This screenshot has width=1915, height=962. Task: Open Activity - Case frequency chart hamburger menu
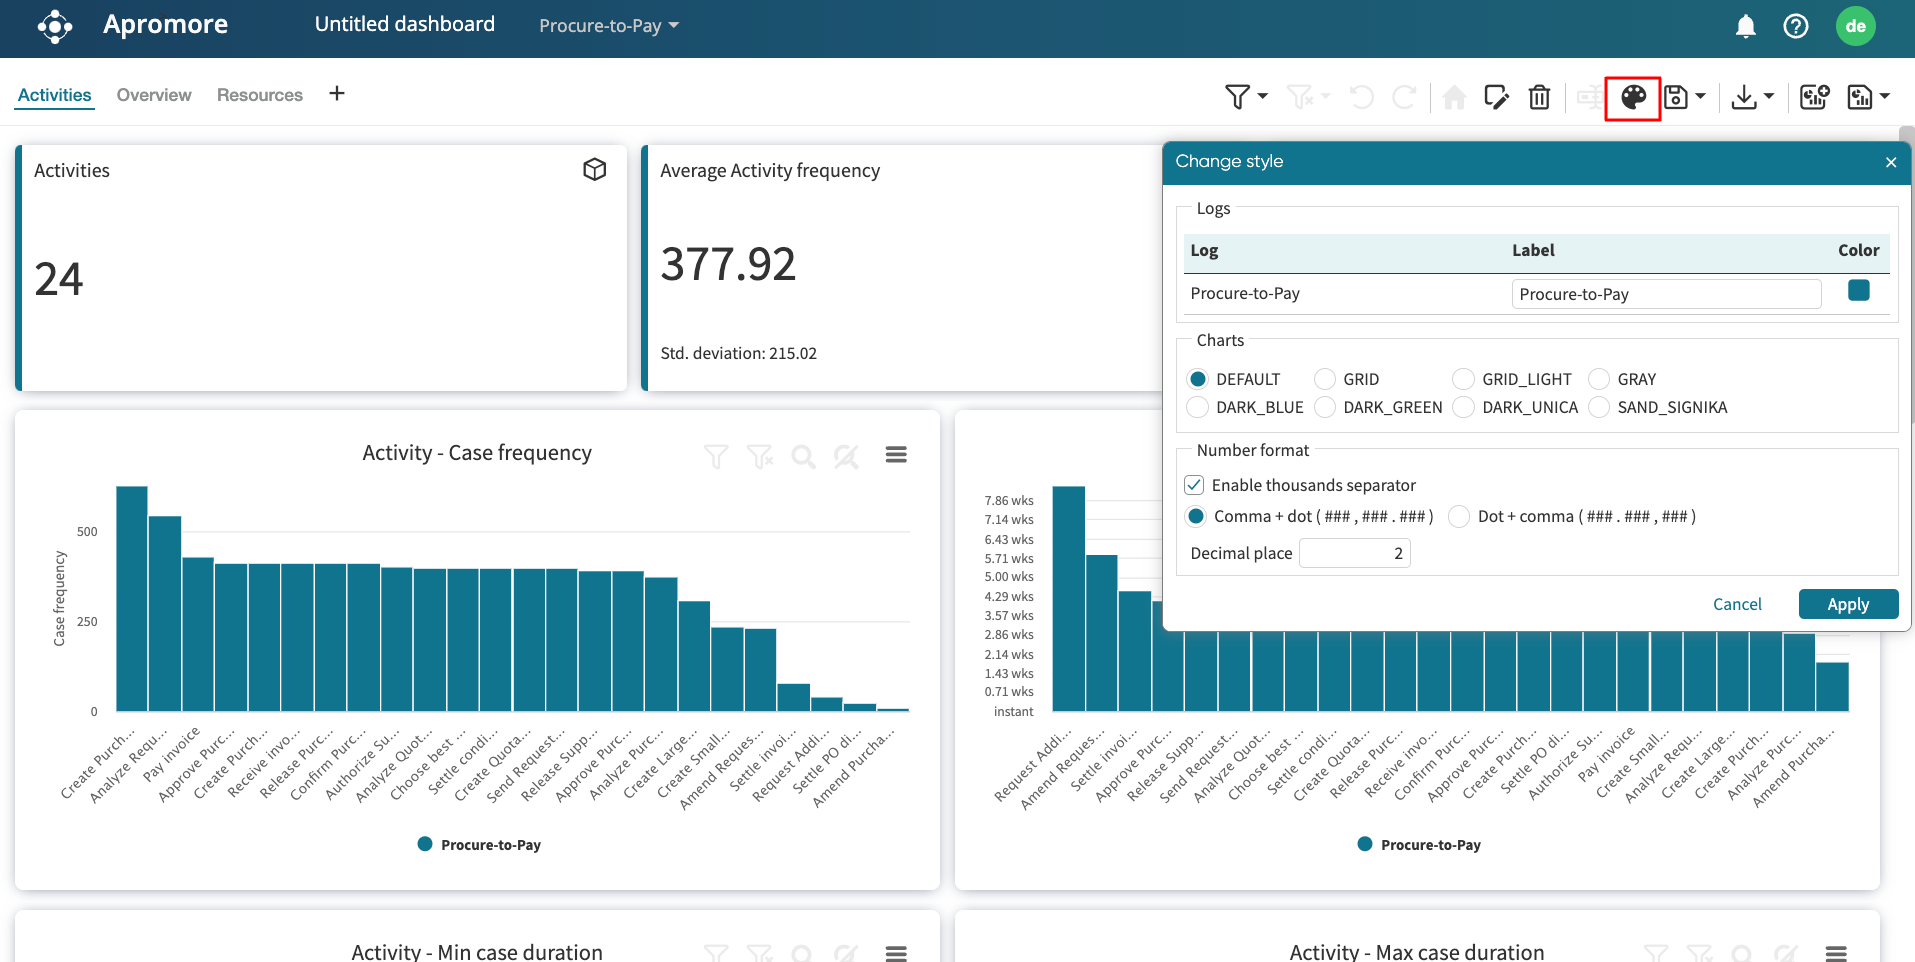coord(896,455)
